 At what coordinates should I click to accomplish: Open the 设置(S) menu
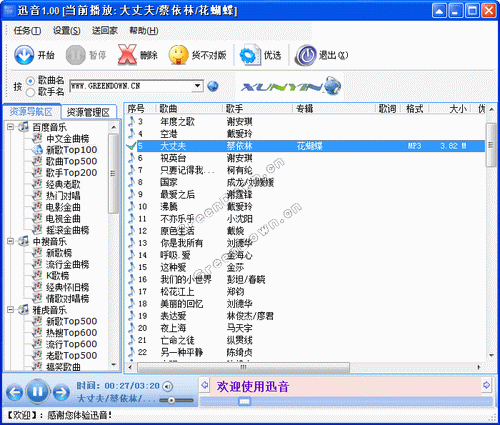[66, 31]
